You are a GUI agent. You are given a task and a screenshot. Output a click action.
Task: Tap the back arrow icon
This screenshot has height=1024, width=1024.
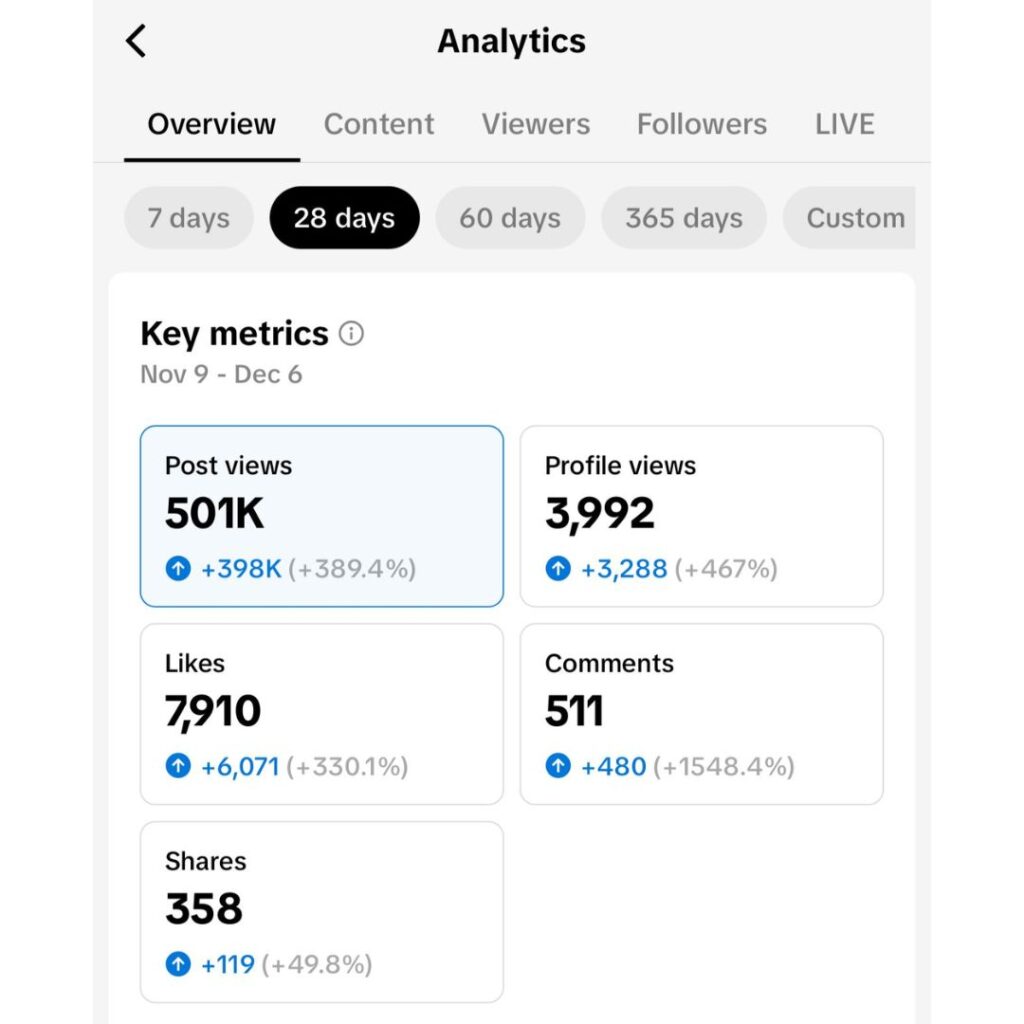pyautogui.click(x=136, y=41)
